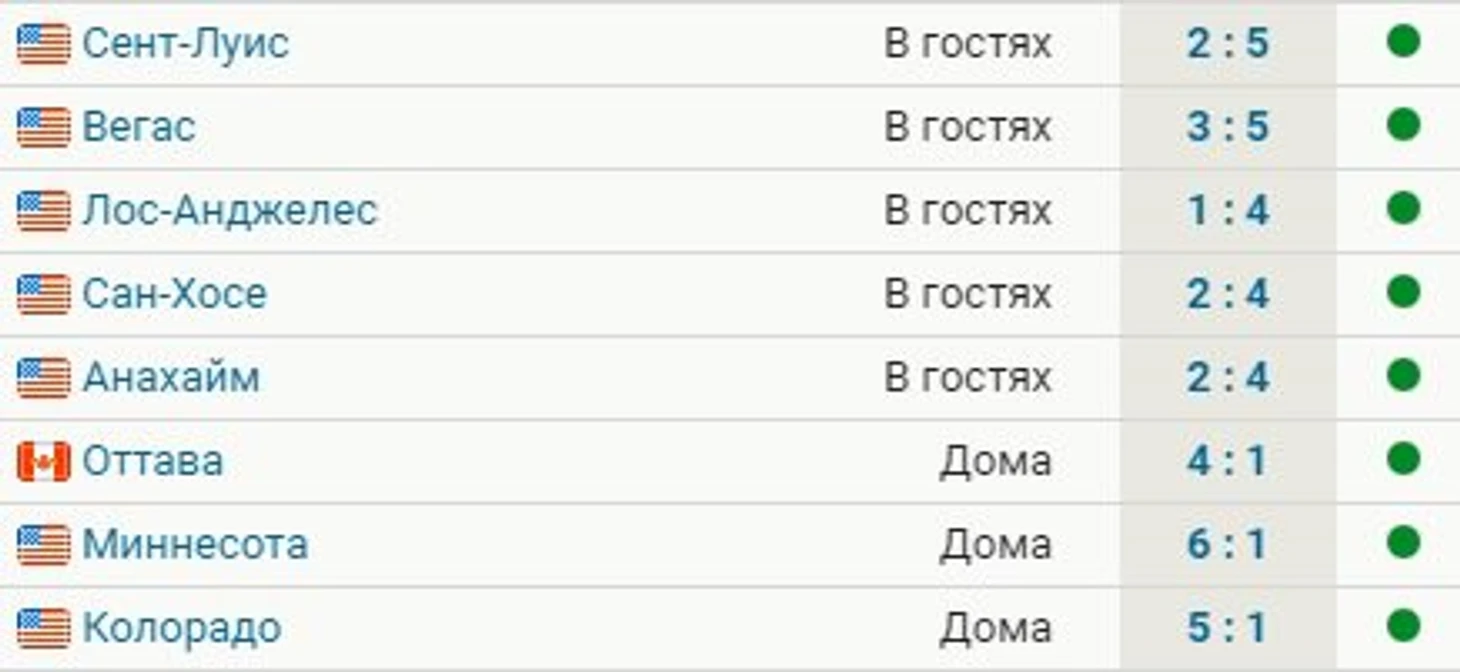The height and width of the screenshot is (672, 1460).
Task: Open the Сент-Луис team link
Action: pyautogui.click(x=185, y=43)
